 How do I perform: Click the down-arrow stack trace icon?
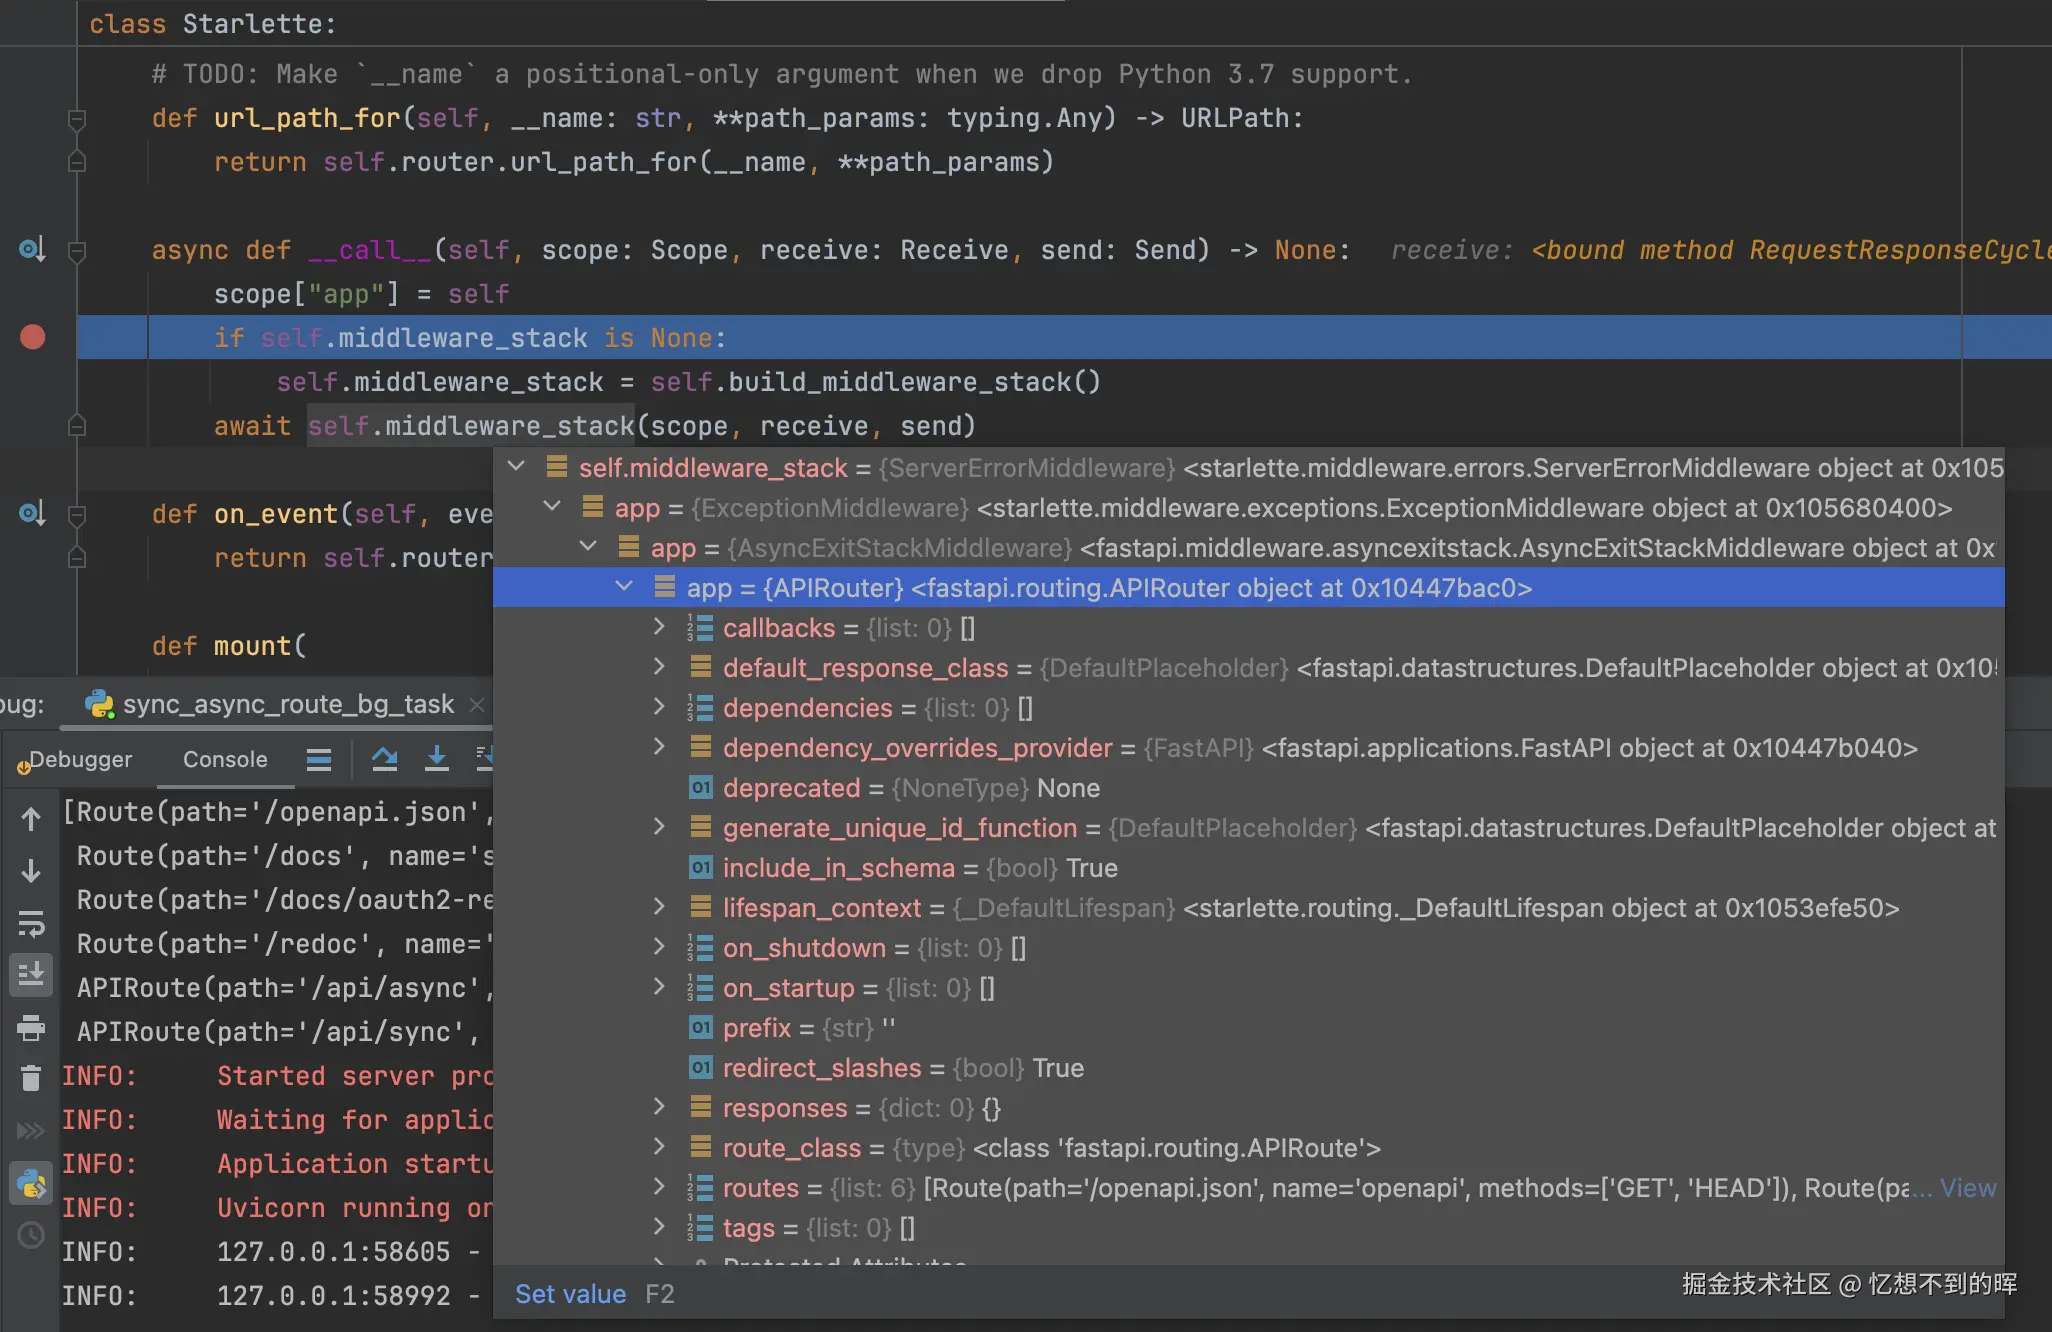(x=31, y=871)
